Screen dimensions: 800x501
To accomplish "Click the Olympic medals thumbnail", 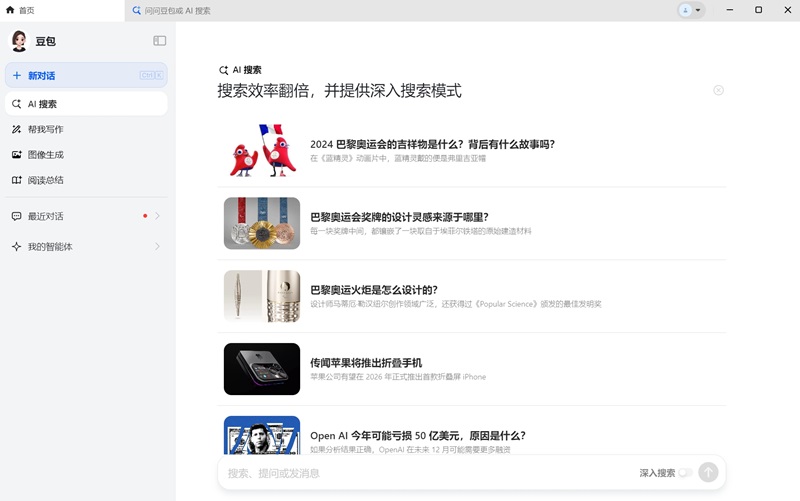I will pos(262,223).
